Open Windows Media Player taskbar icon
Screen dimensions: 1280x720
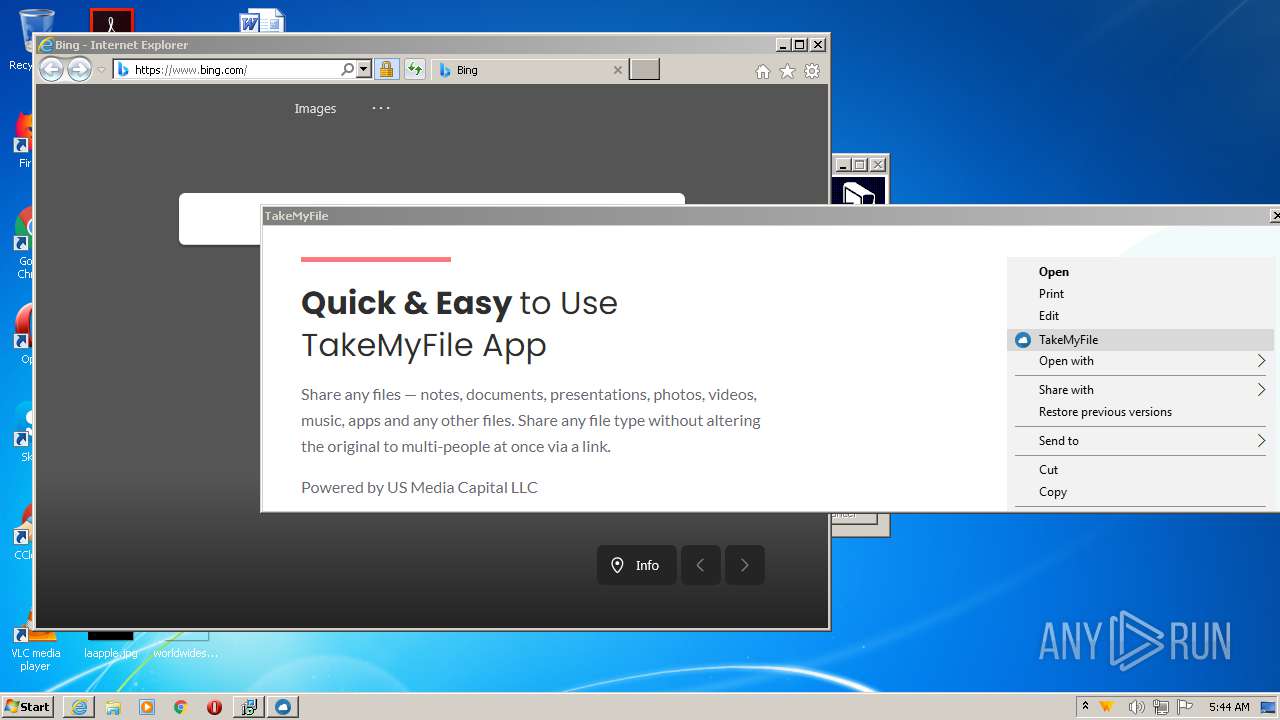(147, 707)
